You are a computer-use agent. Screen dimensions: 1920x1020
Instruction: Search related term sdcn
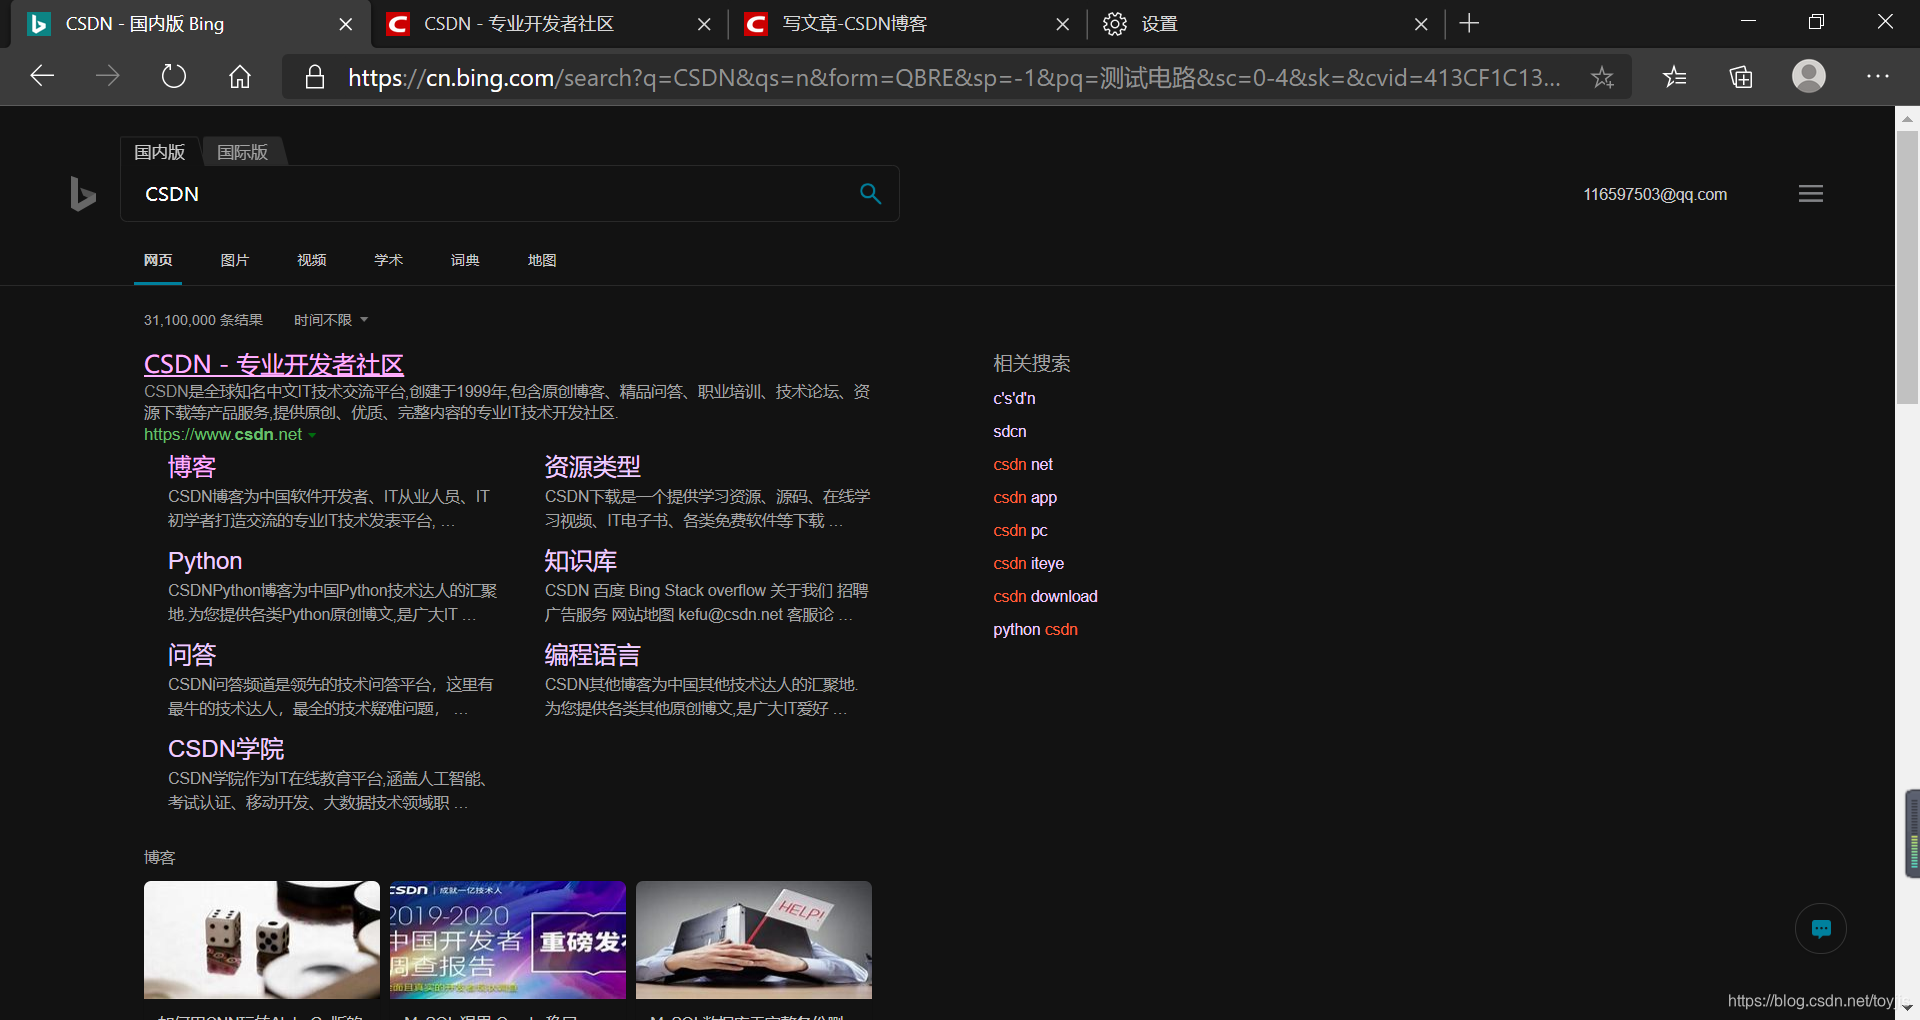point(1010,431)
